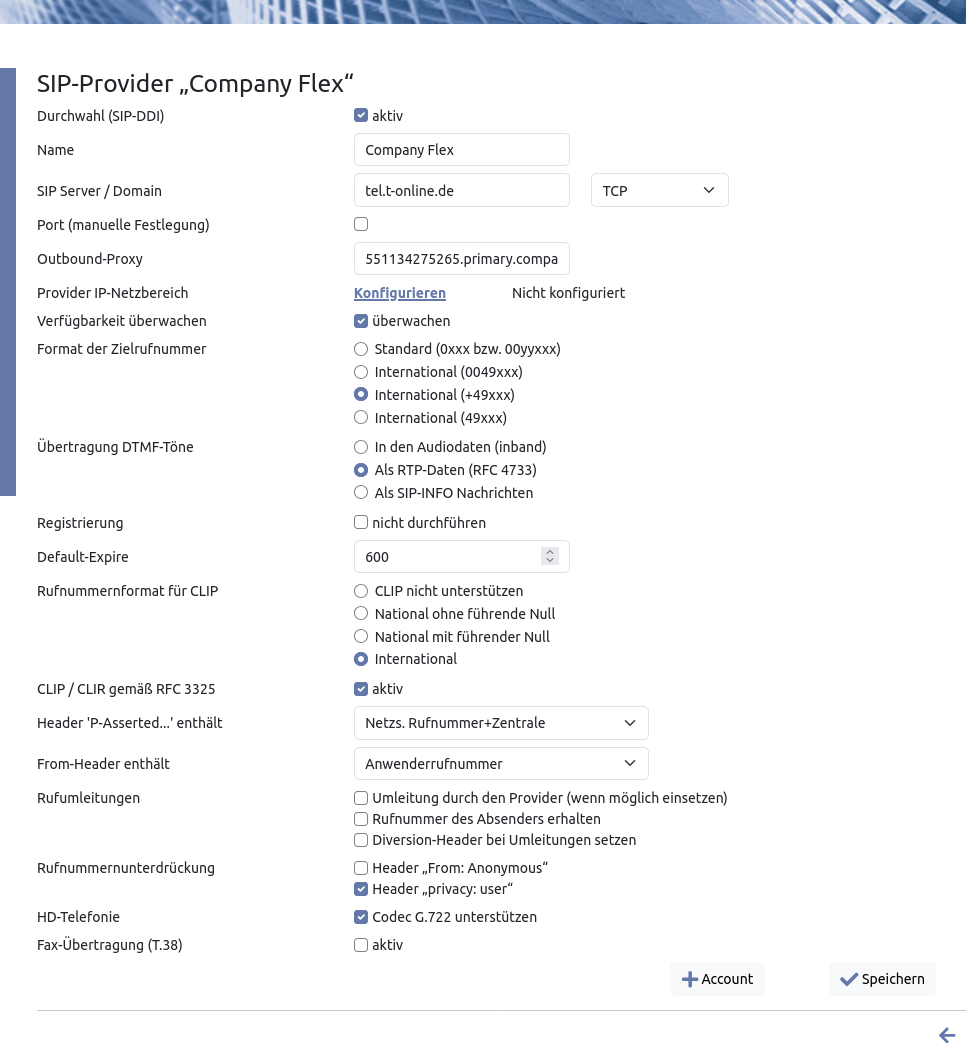The height and width of the screenshot is (1060, 976).
Task: Open the From-Header Anwenderrufnummer dropdown
Action: [x=501, y=763]
